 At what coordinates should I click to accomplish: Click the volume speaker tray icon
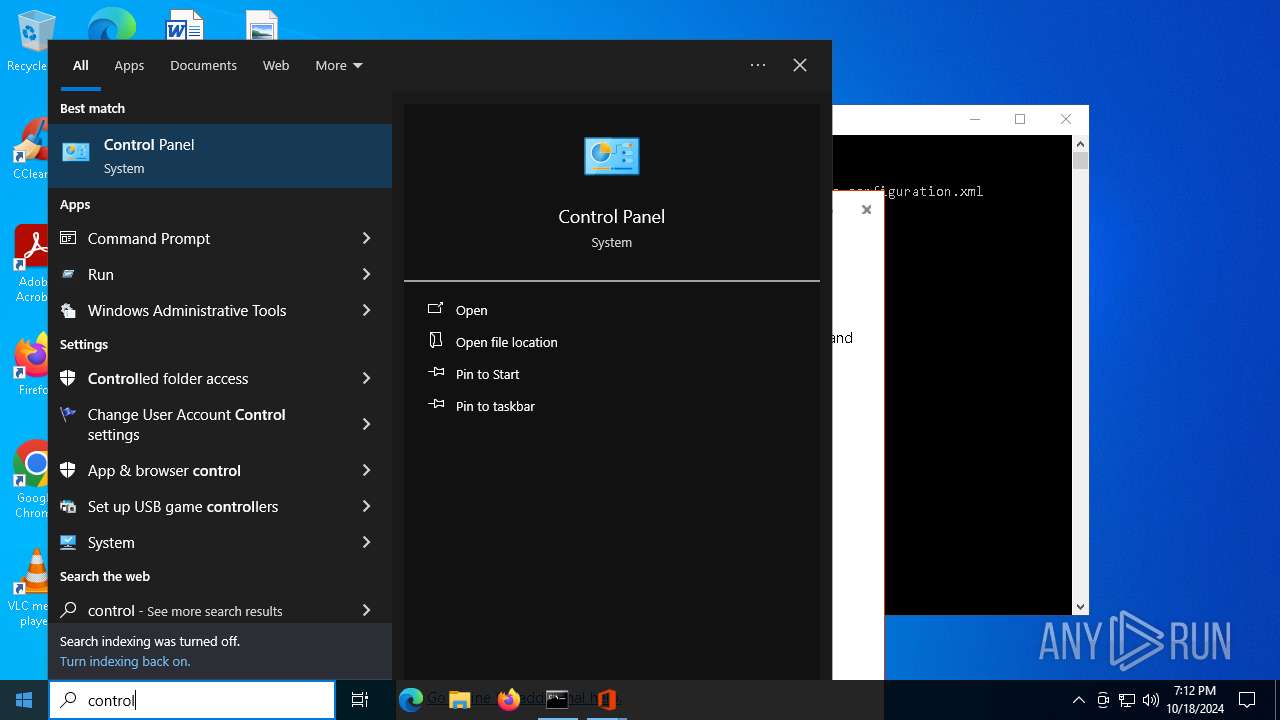(1151, 700)
